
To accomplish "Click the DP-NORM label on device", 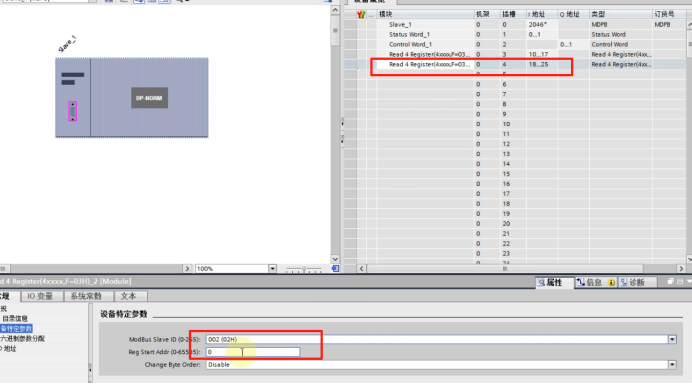I will click(149, 98).
